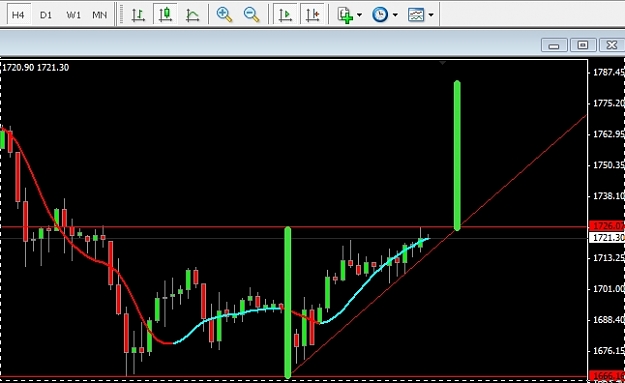The height and width of the screenshot is (383, 625).
Task: Select the tall green vertical bar near top
Action: (x=457, y=155)
